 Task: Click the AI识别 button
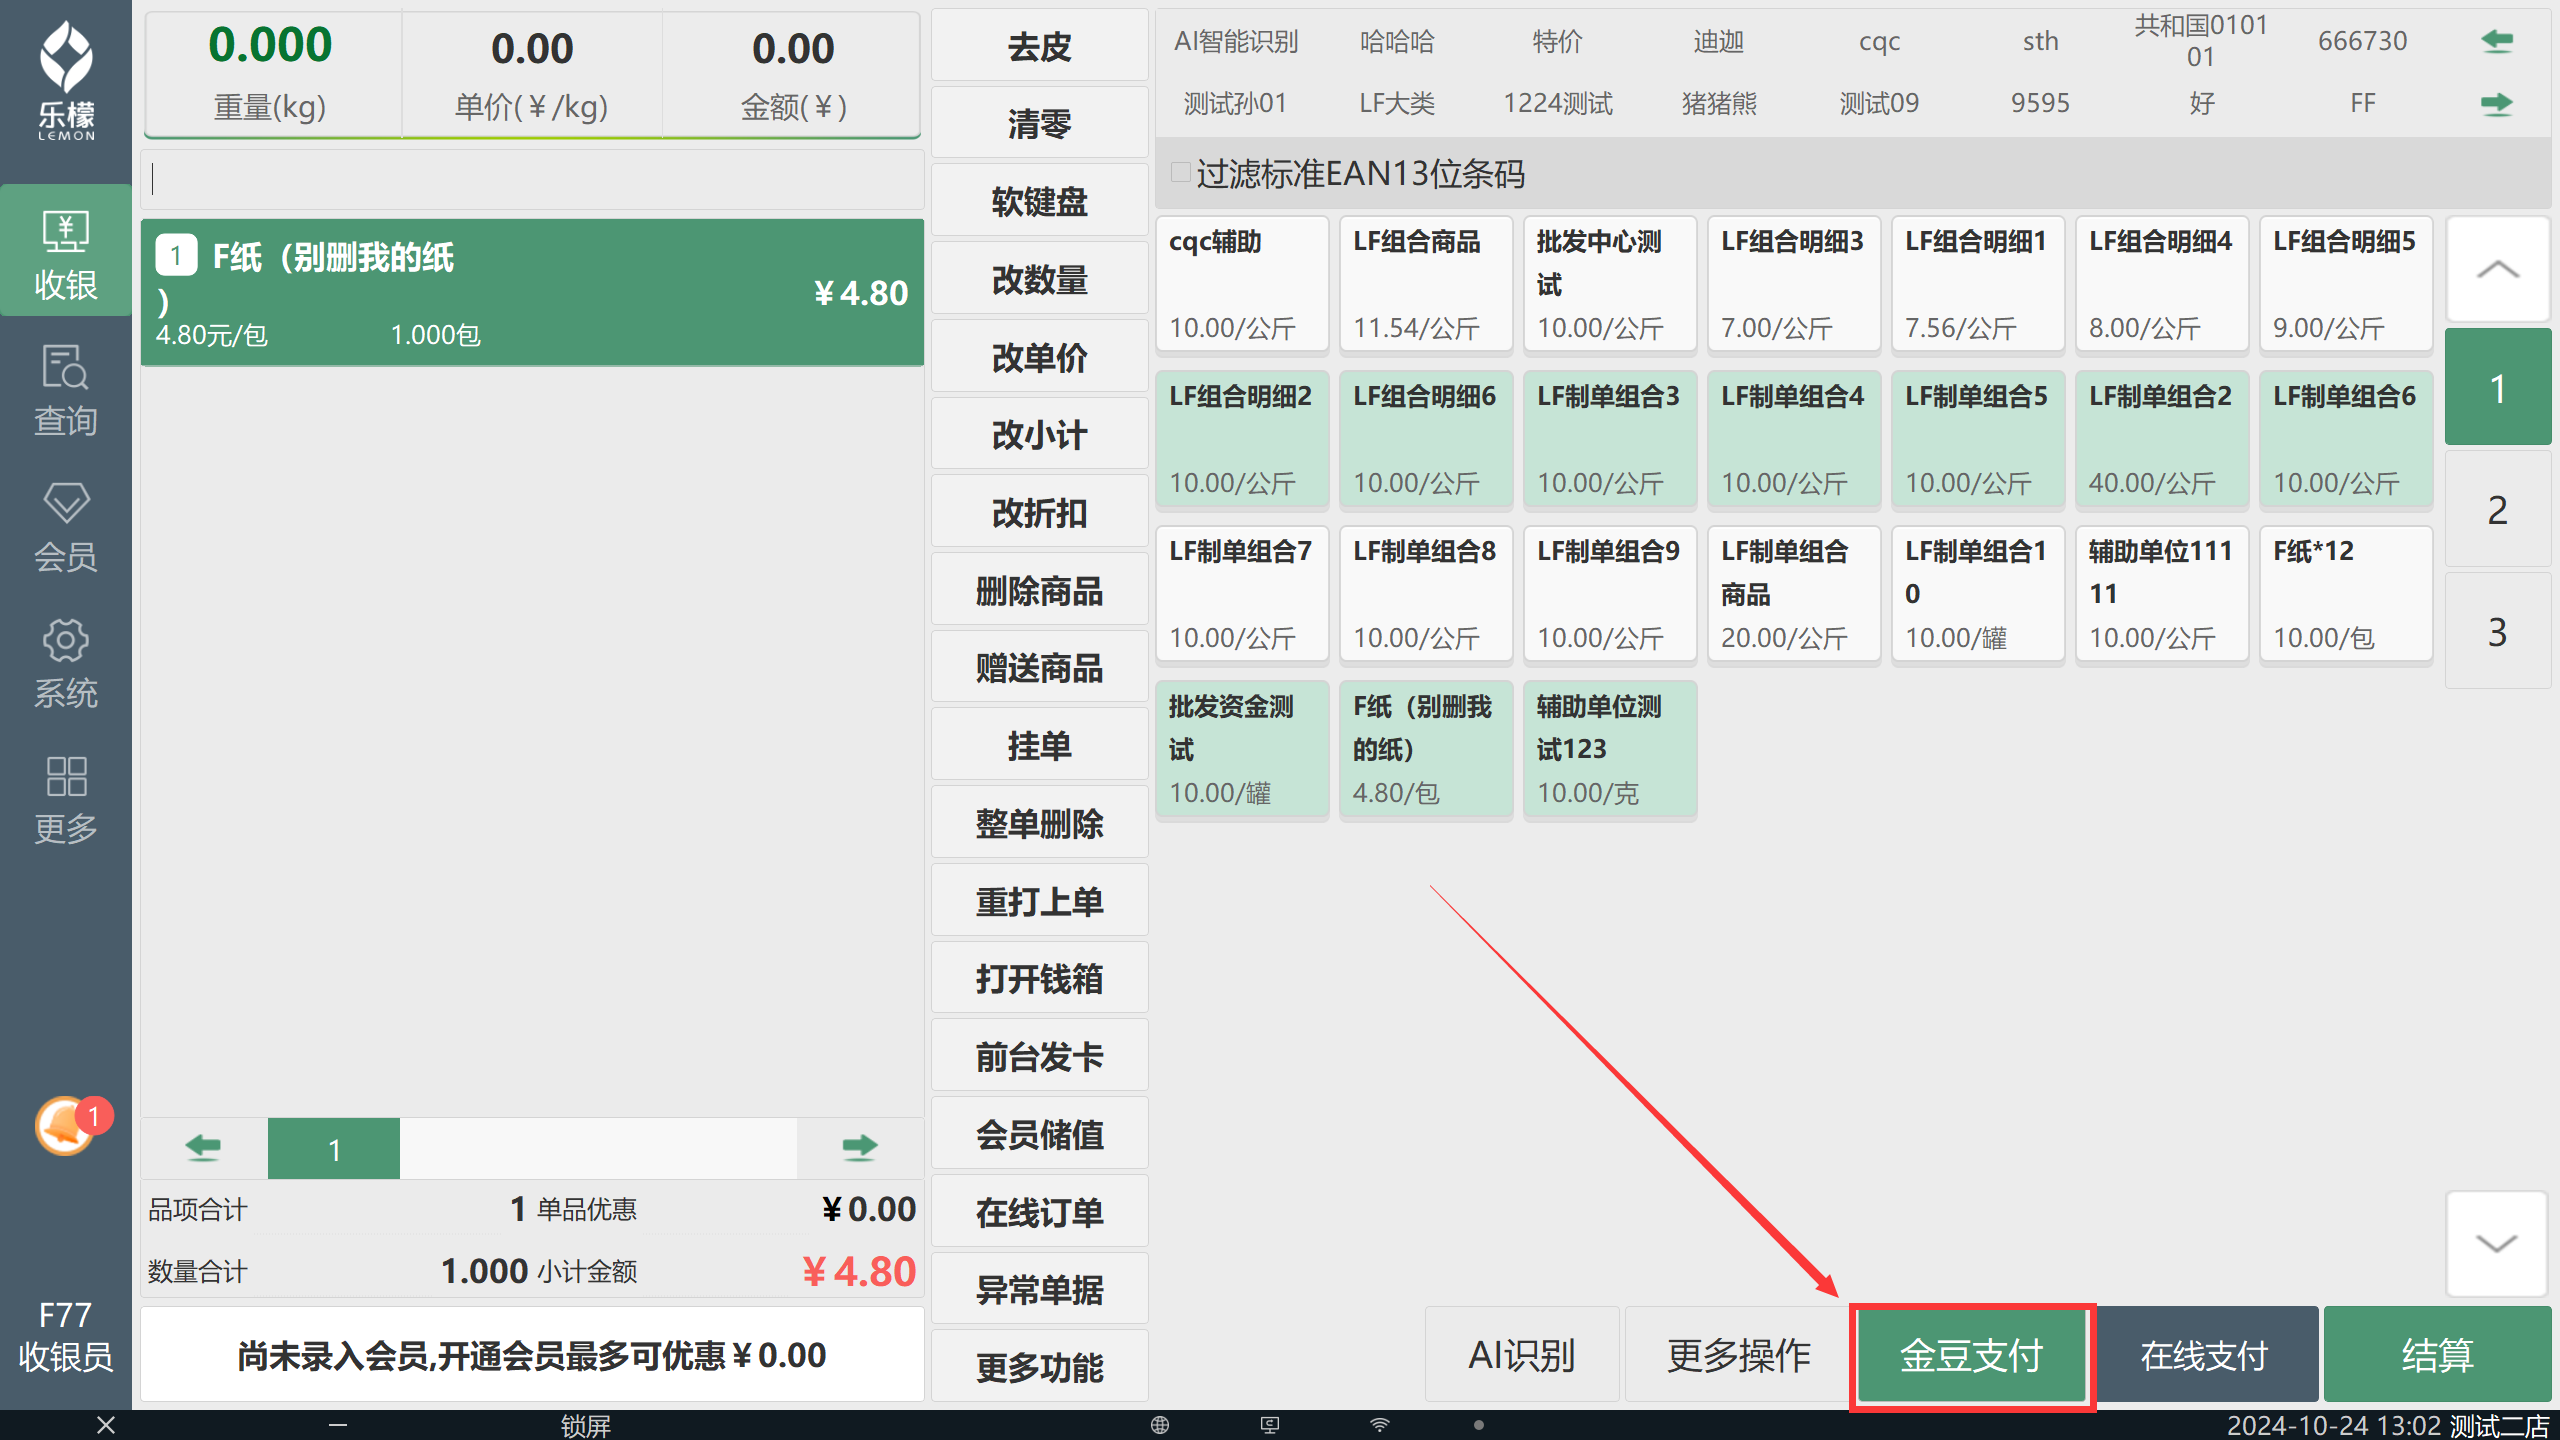coord(1521,1355)
